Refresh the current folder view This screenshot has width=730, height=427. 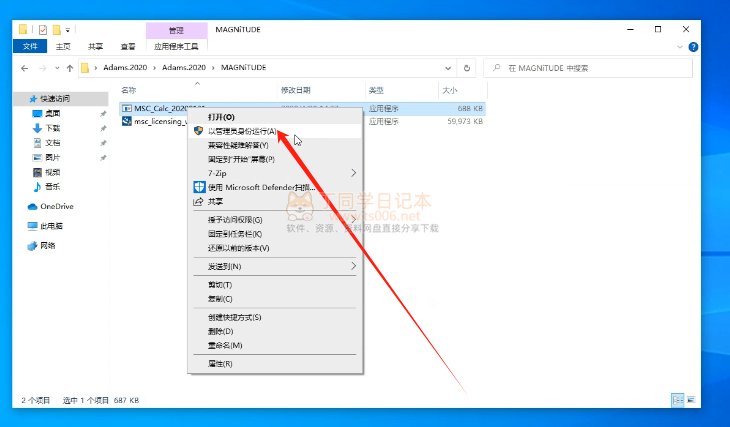466,68
